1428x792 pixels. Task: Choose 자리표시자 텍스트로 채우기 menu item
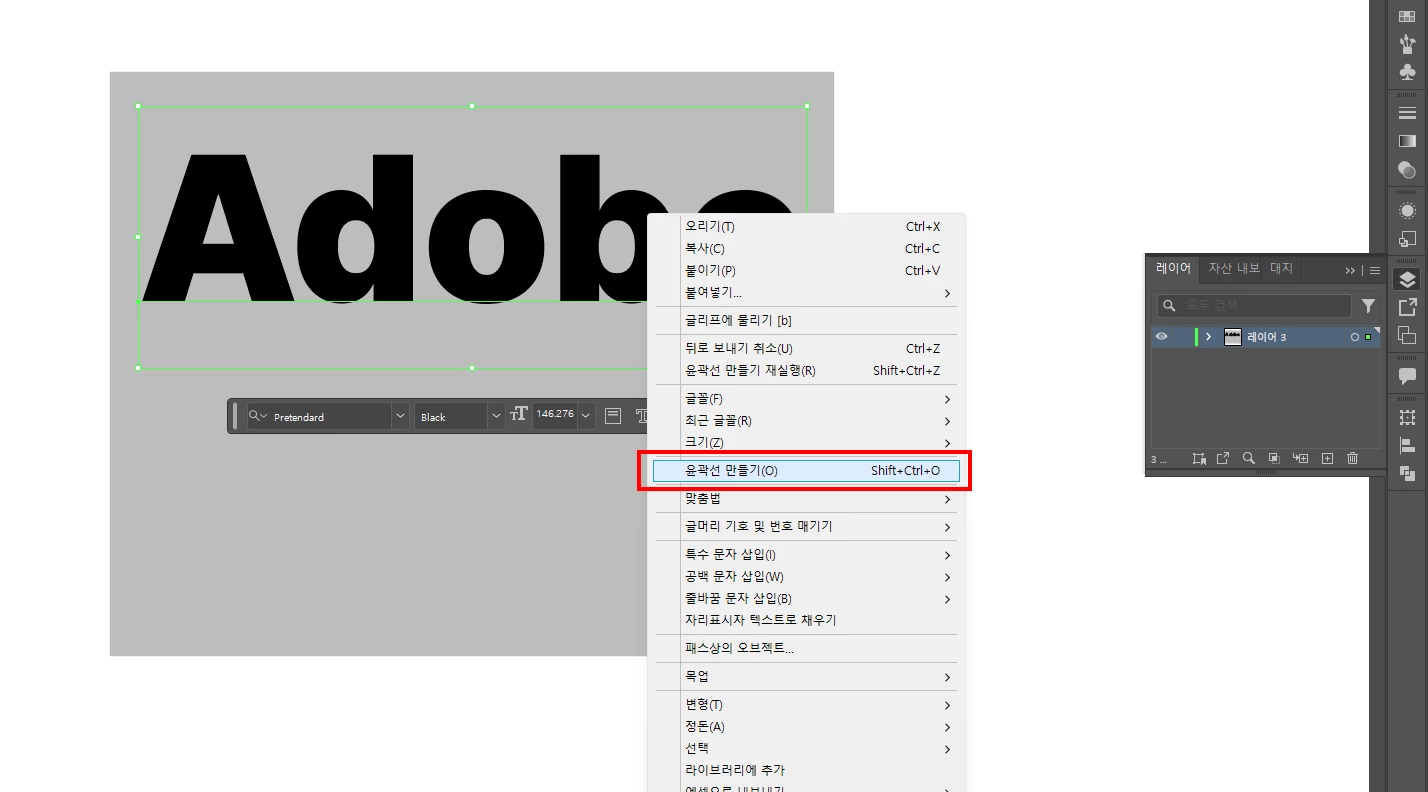(806, 620)
